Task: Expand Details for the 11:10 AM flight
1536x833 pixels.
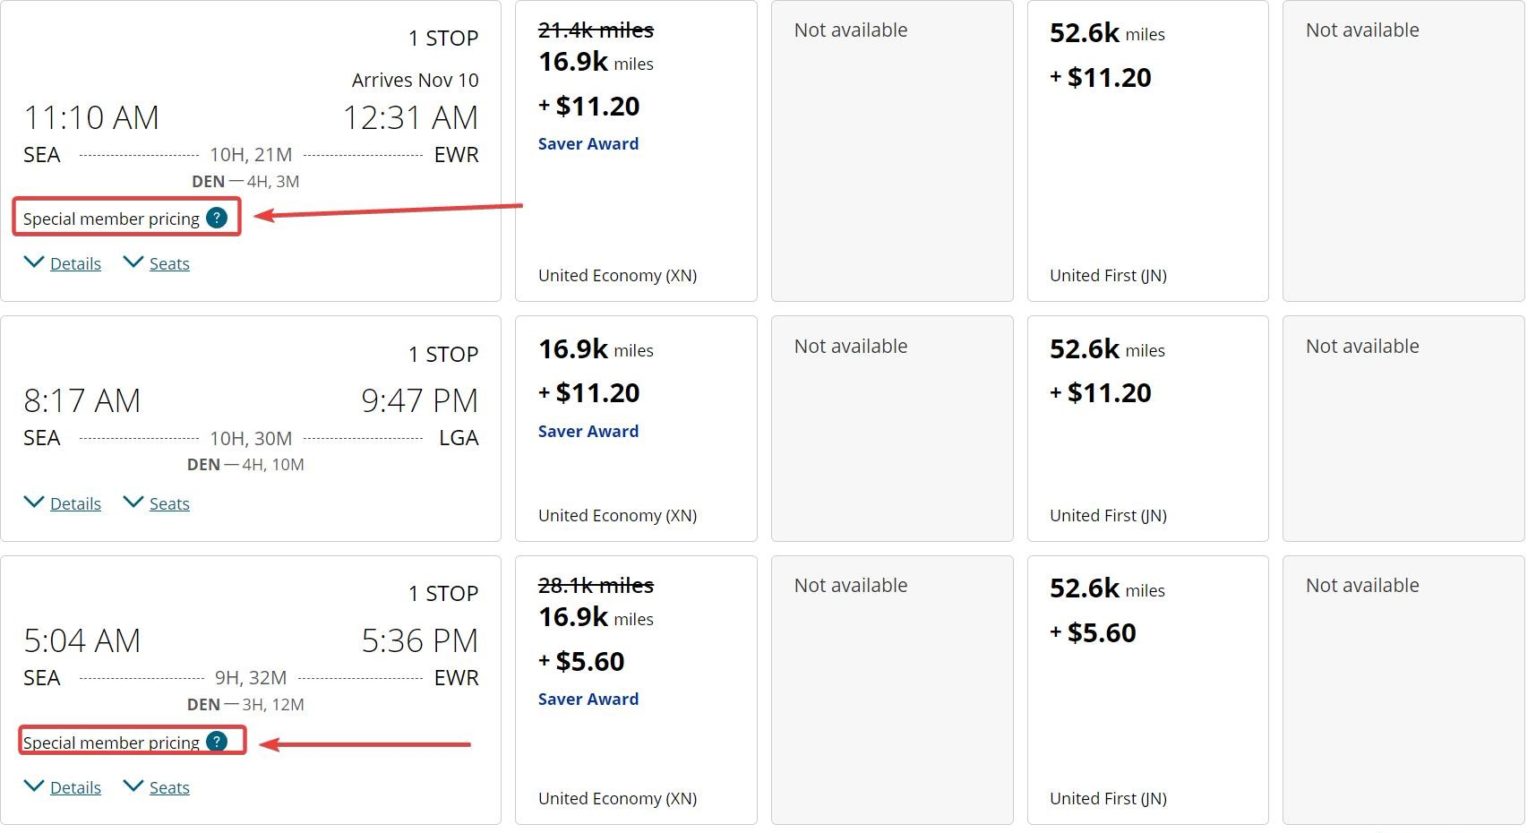Action: 73,262
